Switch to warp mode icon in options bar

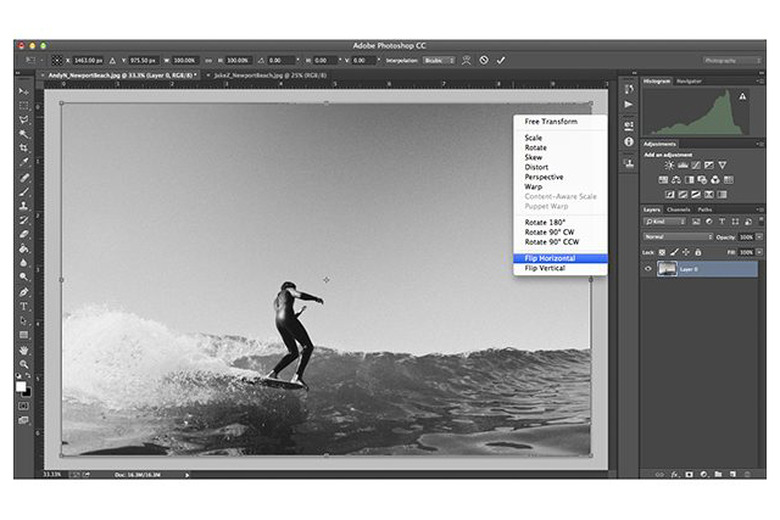tap(467, 60)
